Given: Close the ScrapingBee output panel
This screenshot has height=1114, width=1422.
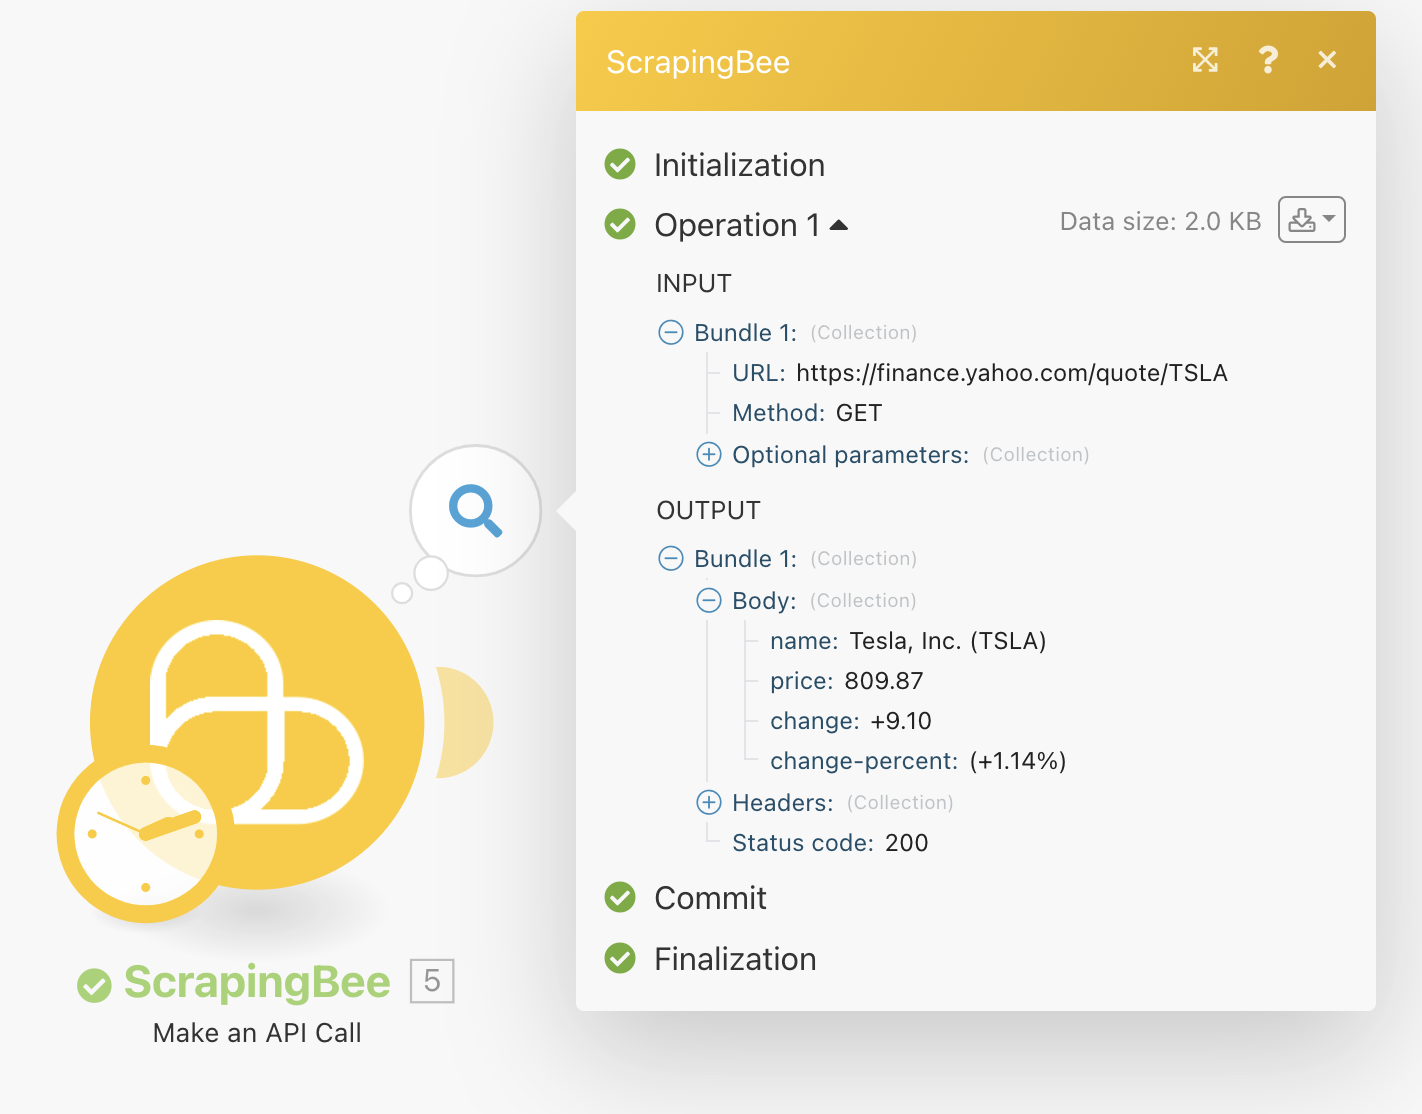Looking at the screenshot, I should [1327, 60].
